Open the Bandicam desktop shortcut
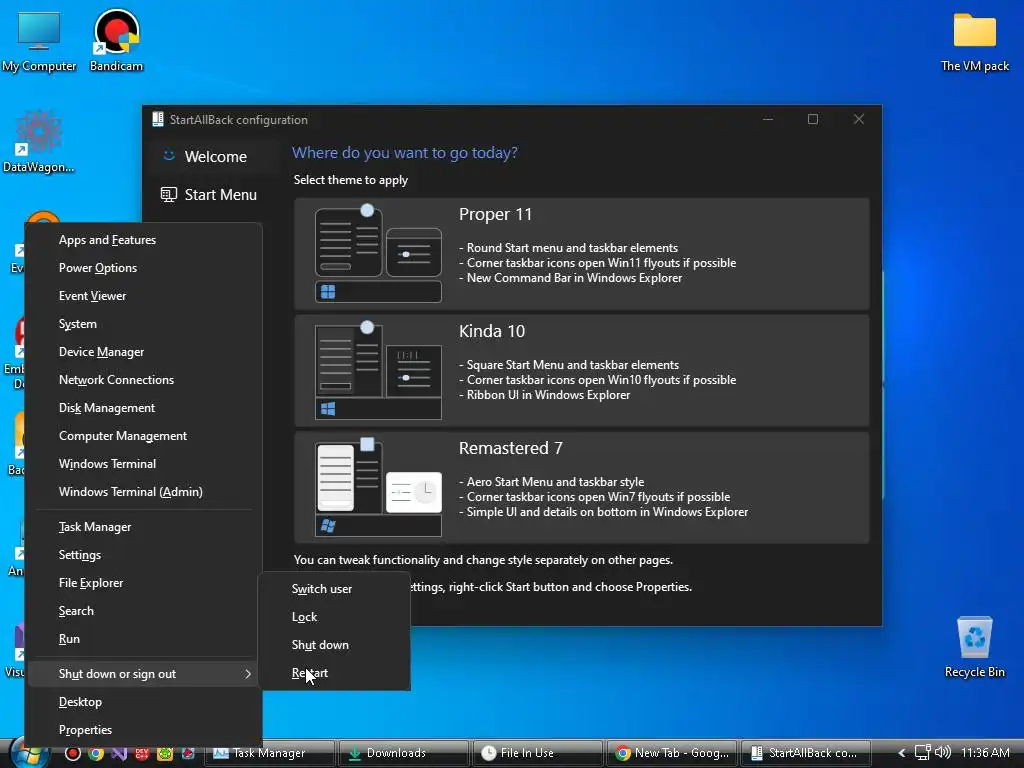The image size is (1024, 768). point(116,40)
